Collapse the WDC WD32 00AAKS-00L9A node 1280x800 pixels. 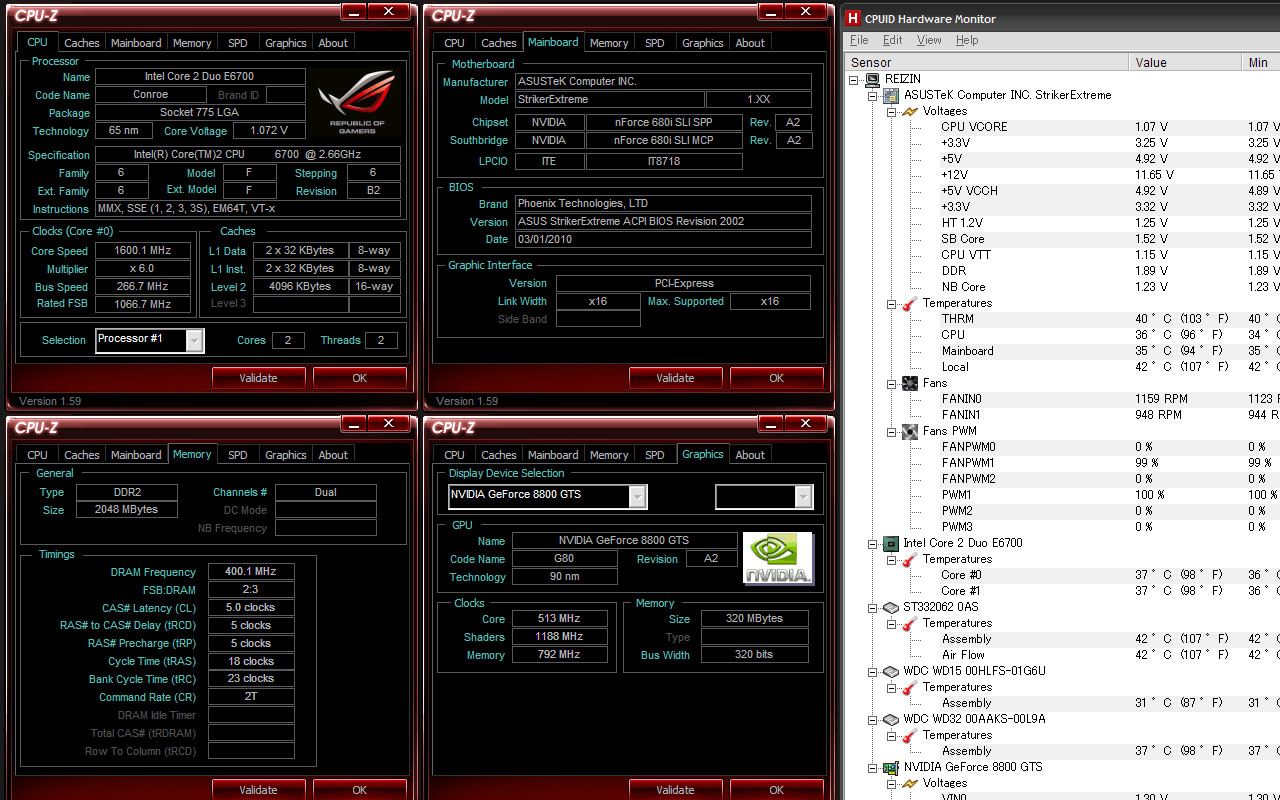point(873,719)
